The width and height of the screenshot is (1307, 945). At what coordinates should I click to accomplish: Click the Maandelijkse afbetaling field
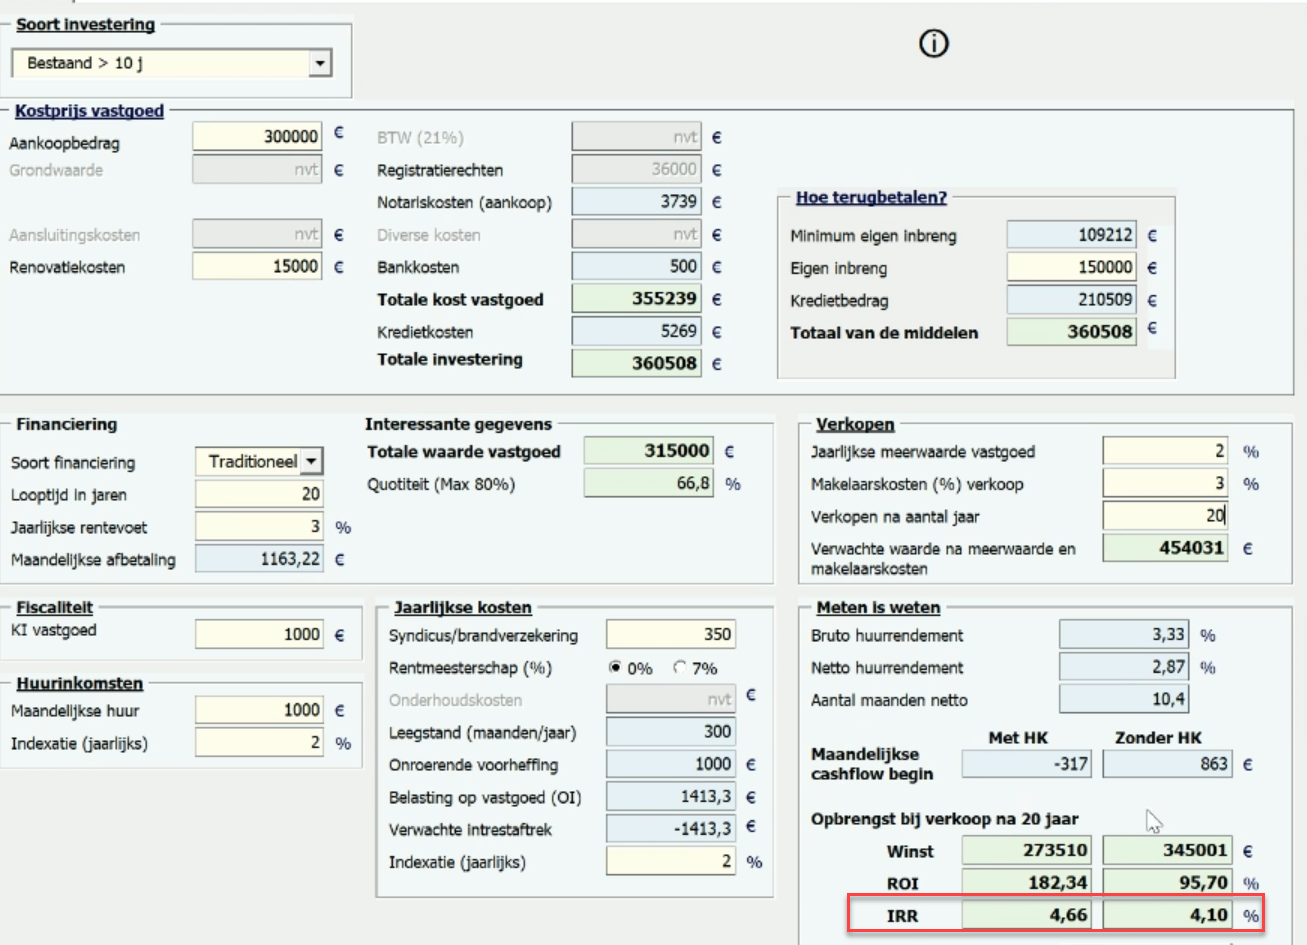[x=259, y=558]
